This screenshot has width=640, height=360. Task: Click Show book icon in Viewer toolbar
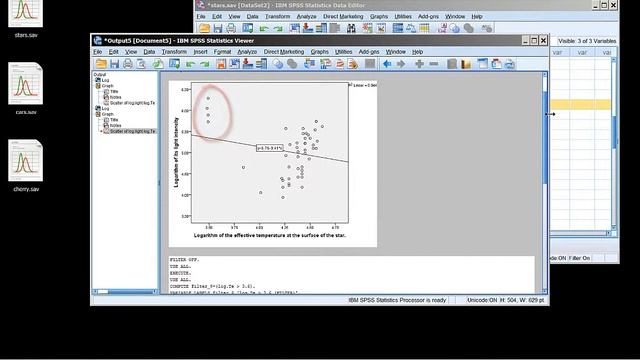[452, 64]
